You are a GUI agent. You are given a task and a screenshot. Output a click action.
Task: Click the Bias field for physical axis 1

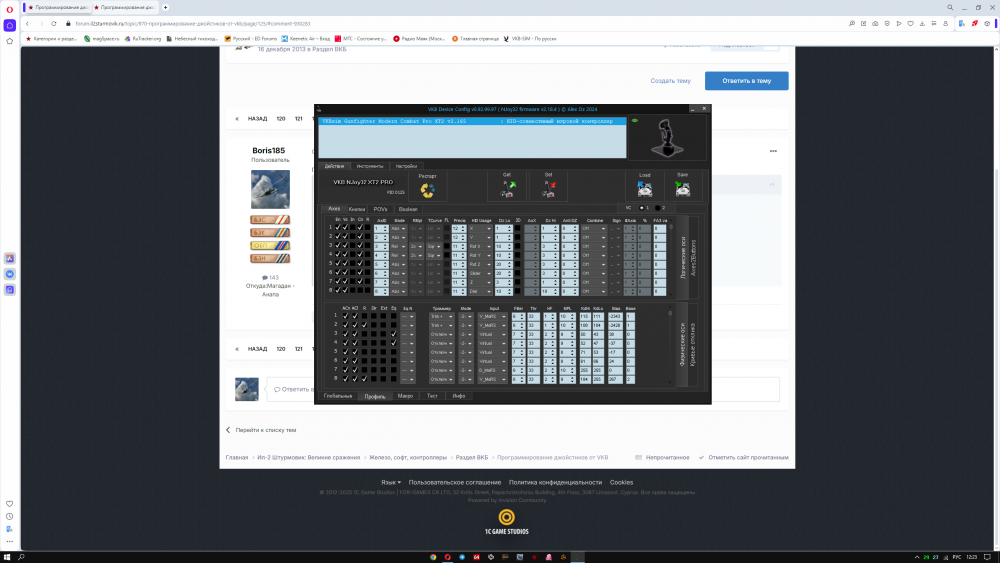click(615, 316)
